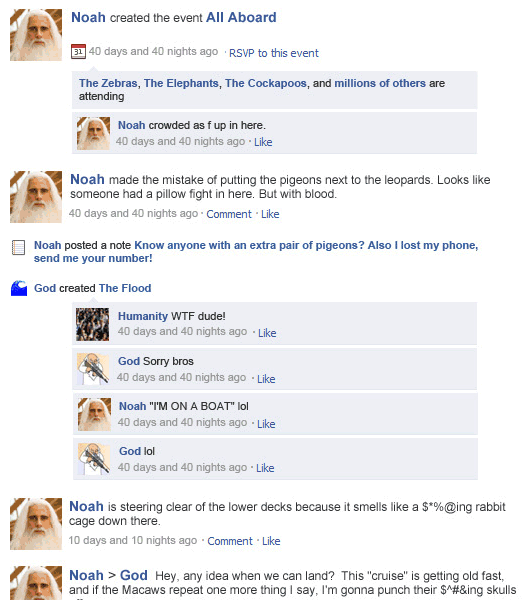This screenshot has width=522, height=600.
Task: Open Noah's avatar on All Aboard post
Action: point(36,35)
